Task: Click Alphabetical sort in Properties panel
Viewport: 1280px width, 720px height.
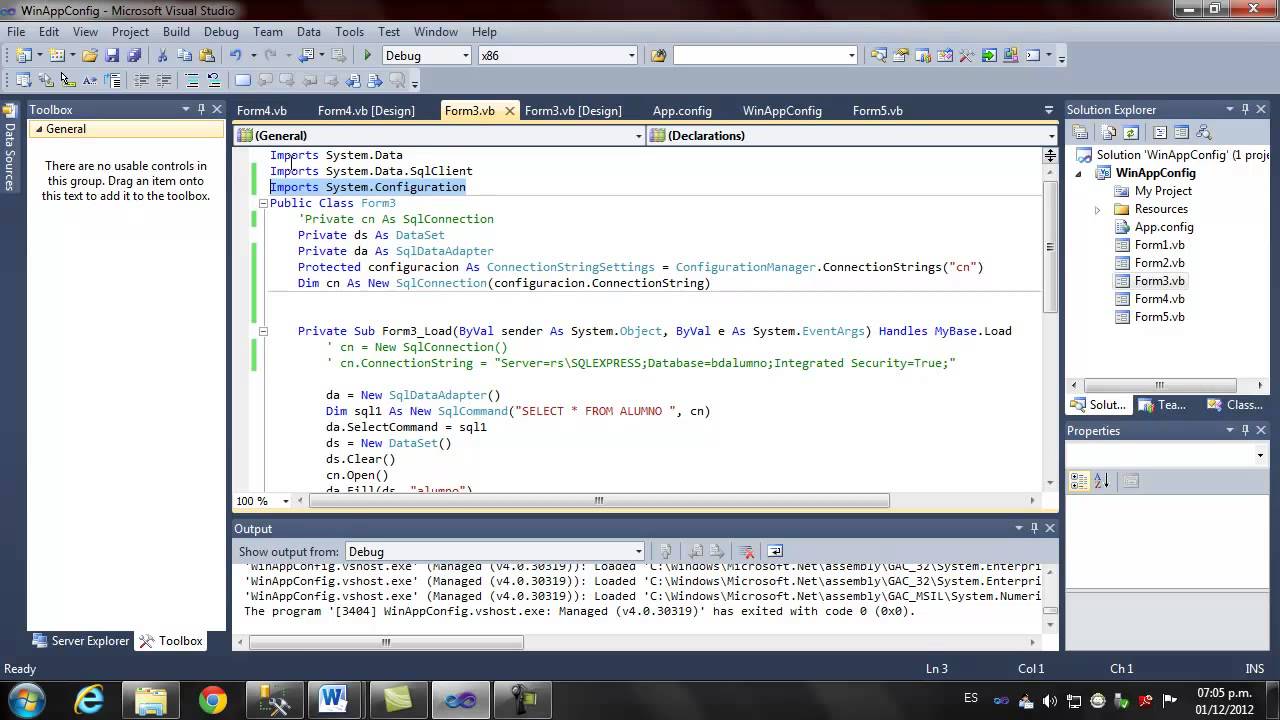Action: (x=1101, y=481)
